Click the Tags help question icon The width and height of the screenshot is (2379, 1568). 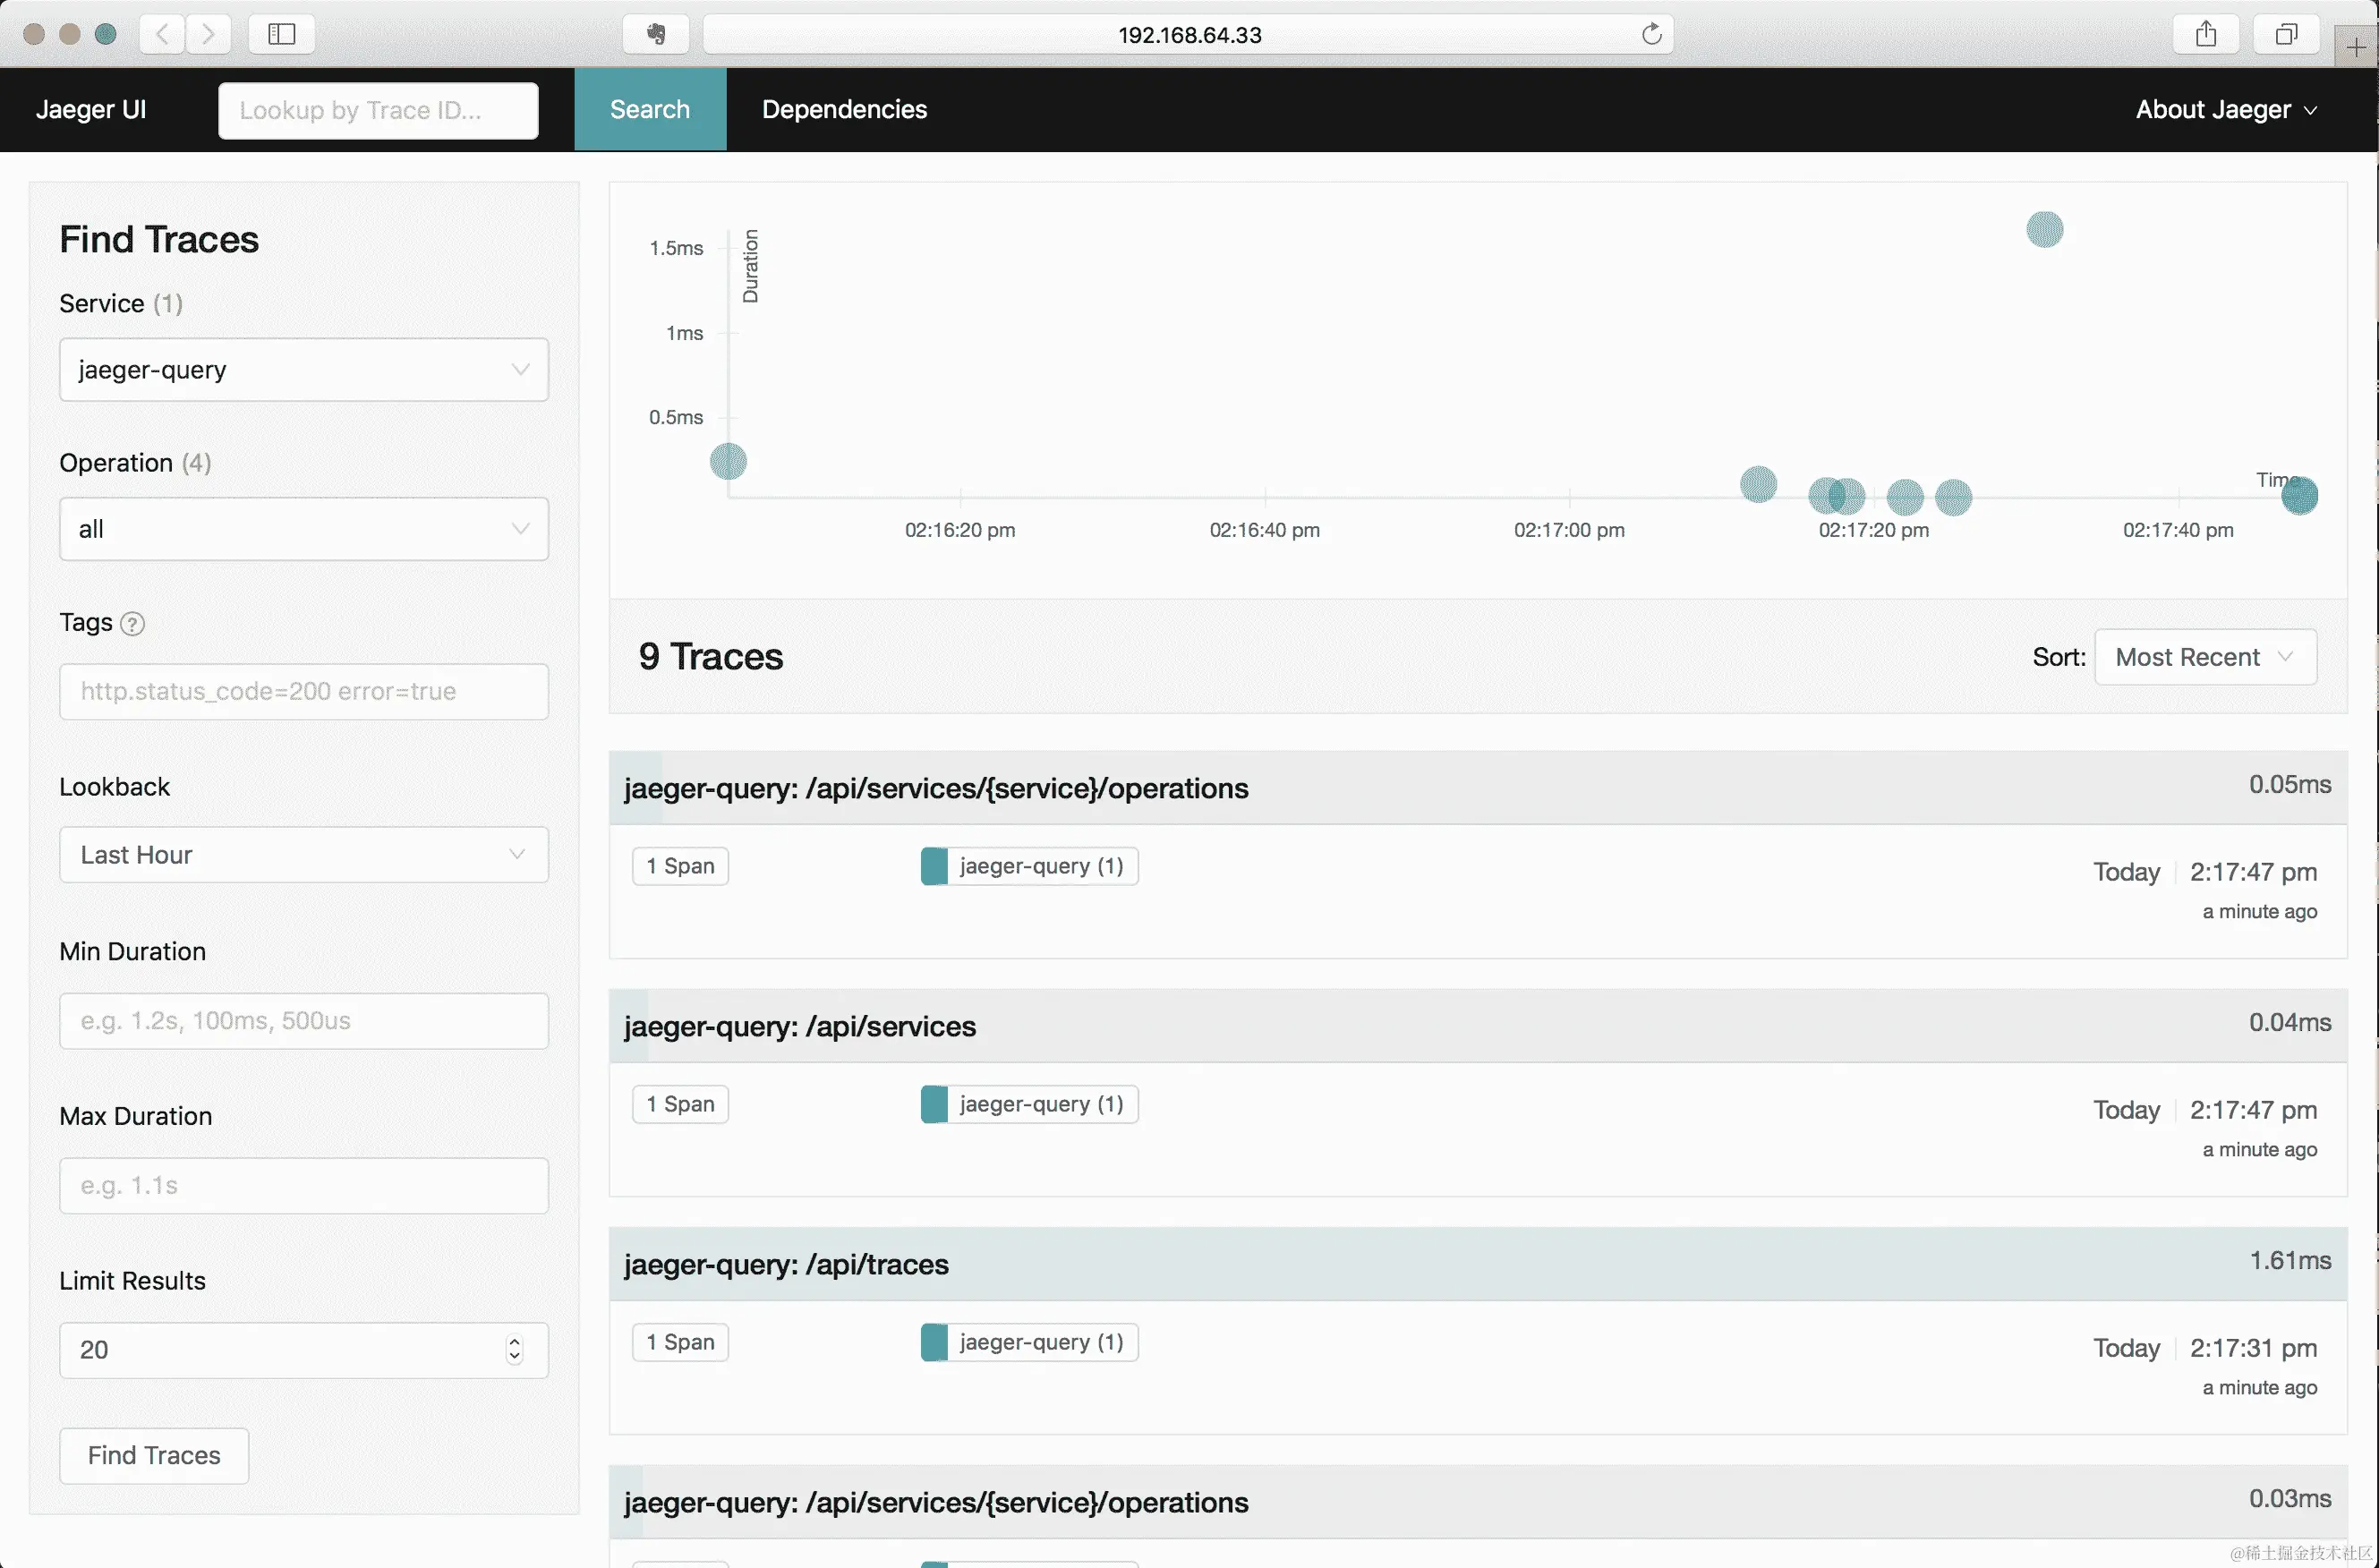click(x=132, y=624)
